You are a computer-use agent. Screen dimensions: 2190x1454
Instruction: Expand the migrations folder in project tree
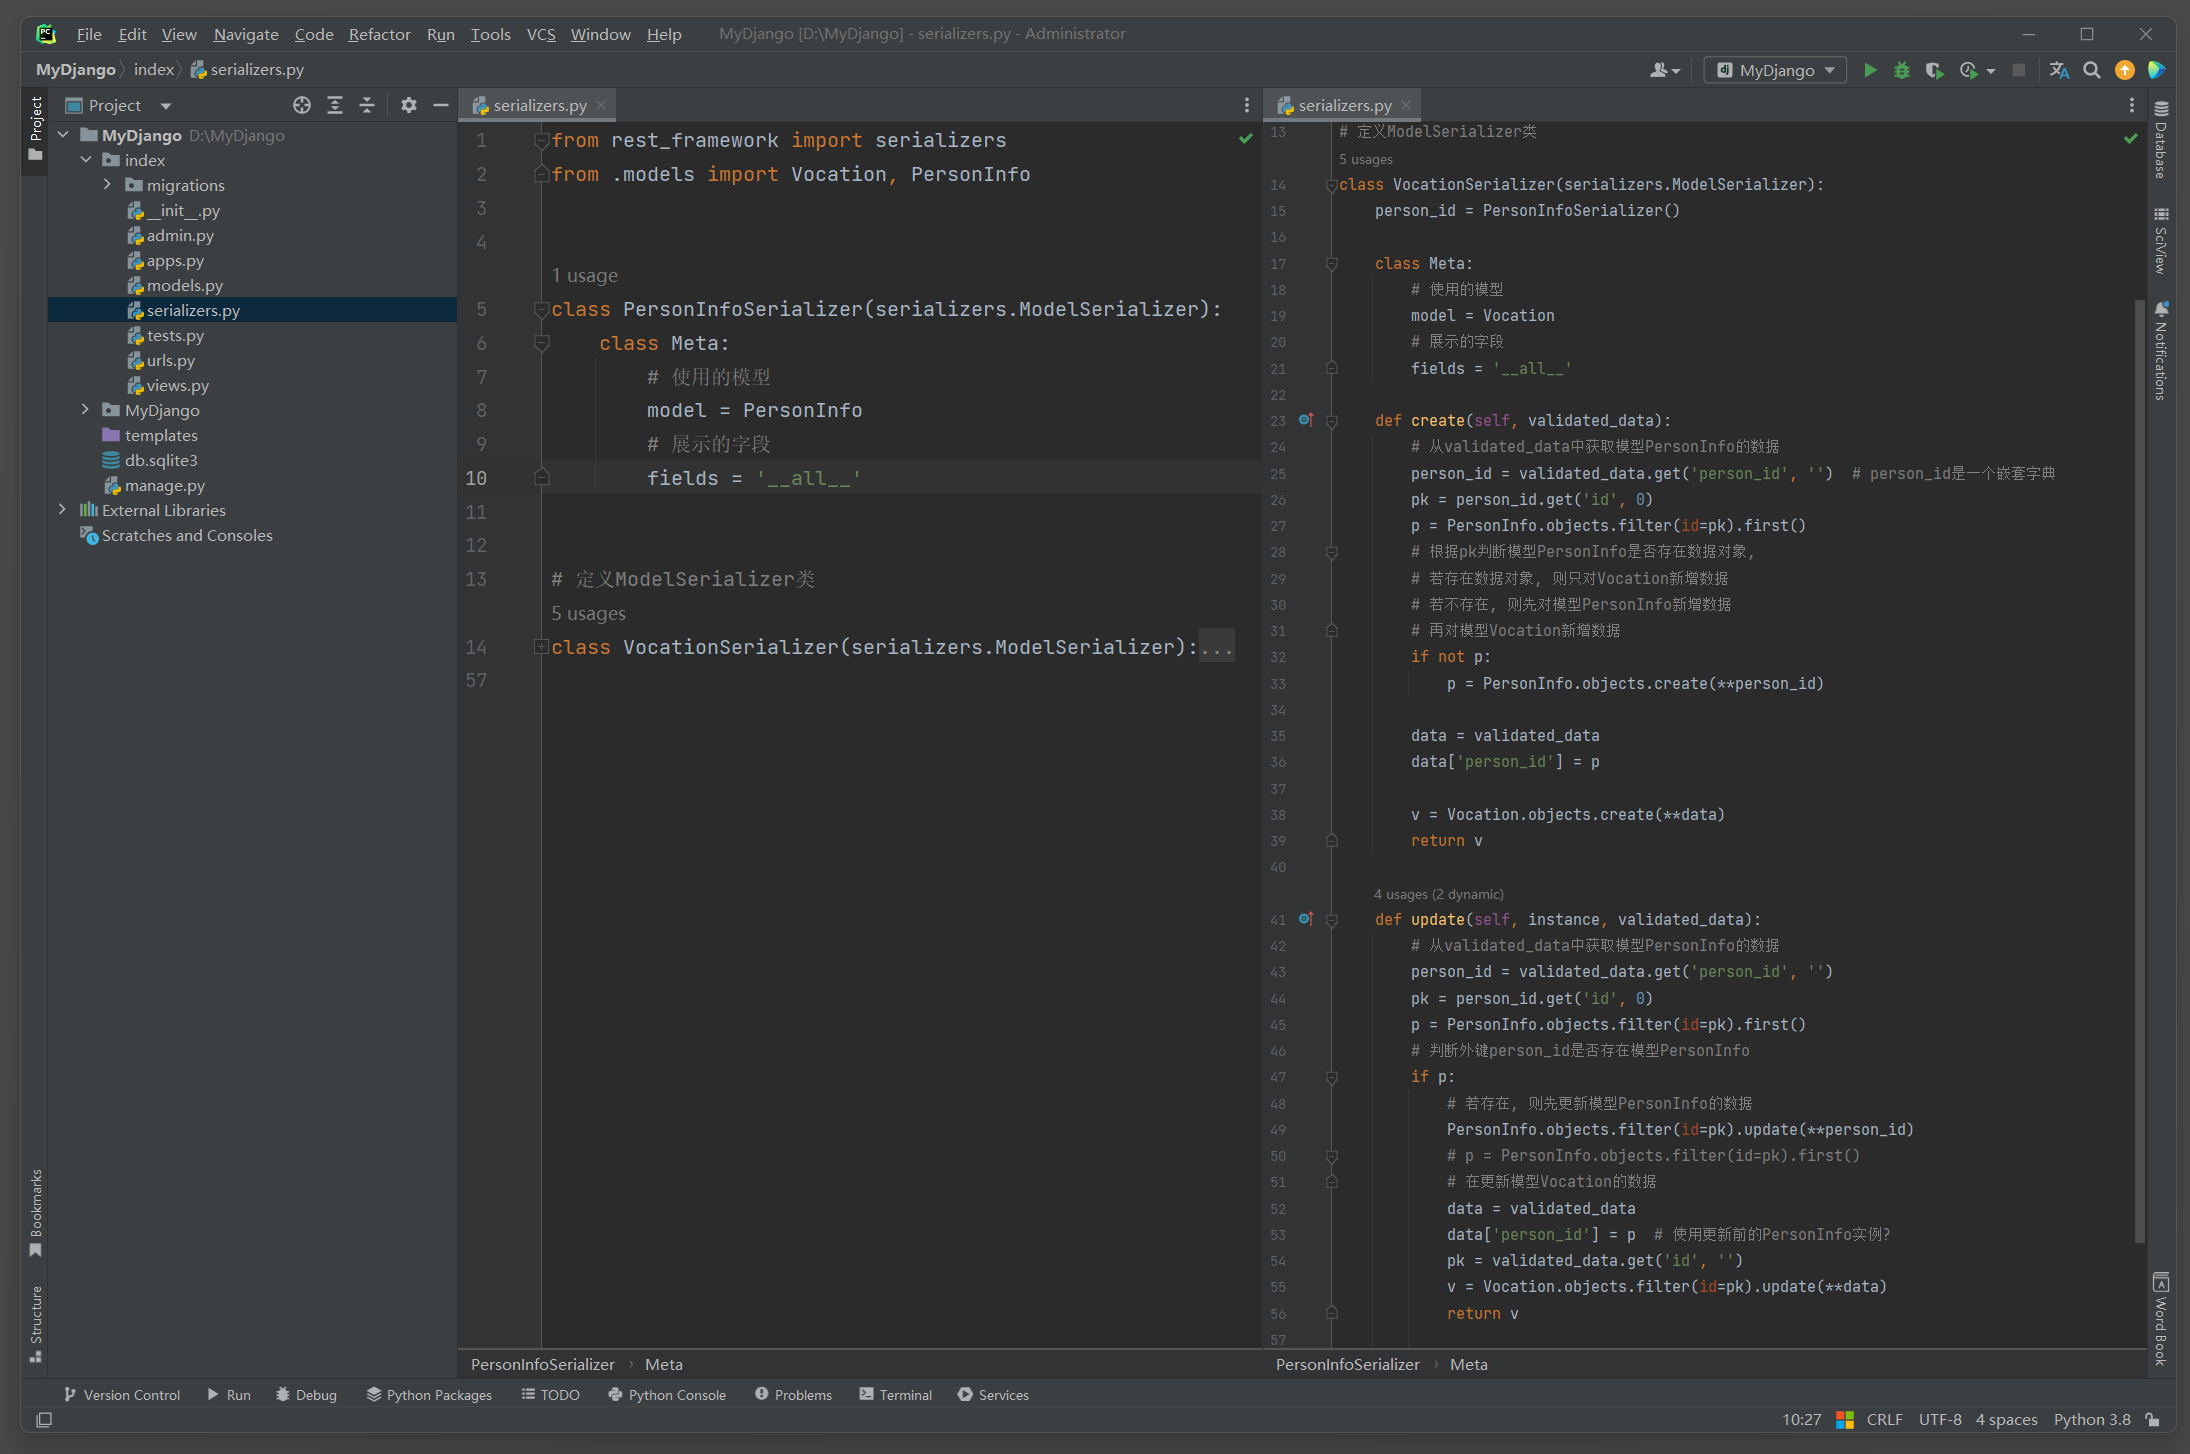[x=107, y=185]
